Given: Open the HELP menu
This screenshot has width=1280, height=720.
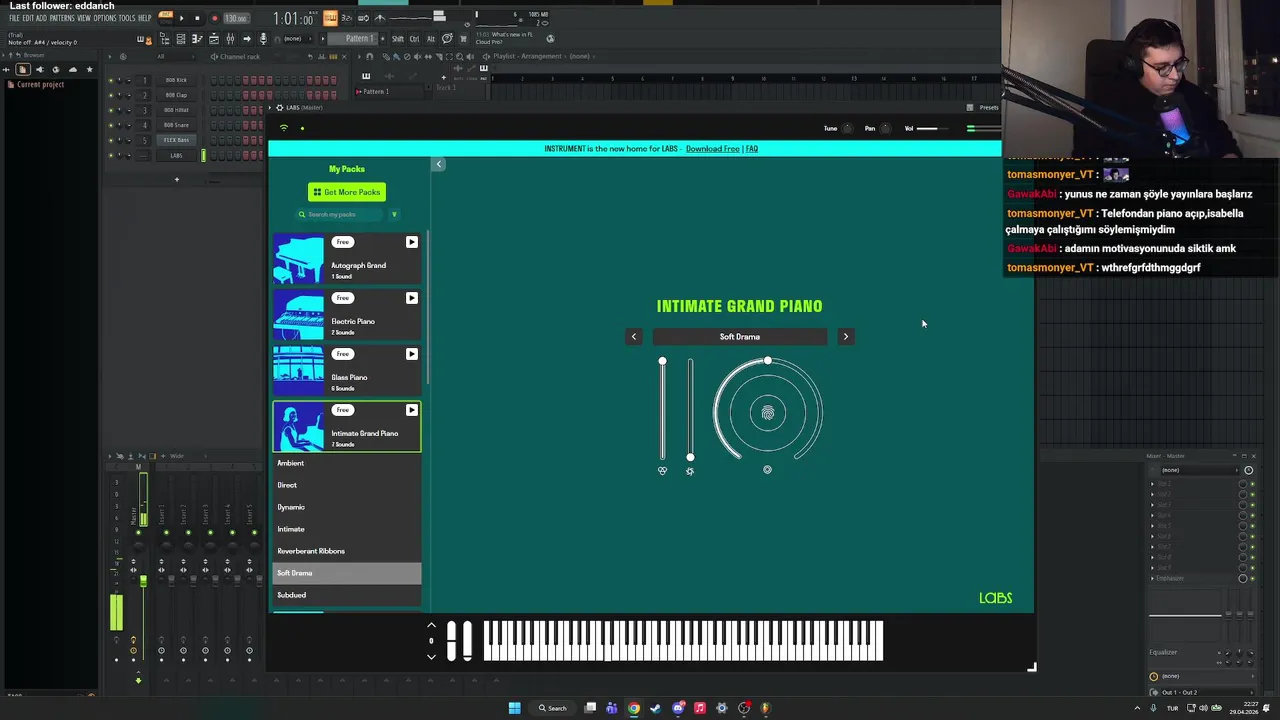Looking at the screenshot, I should [144, 18].
